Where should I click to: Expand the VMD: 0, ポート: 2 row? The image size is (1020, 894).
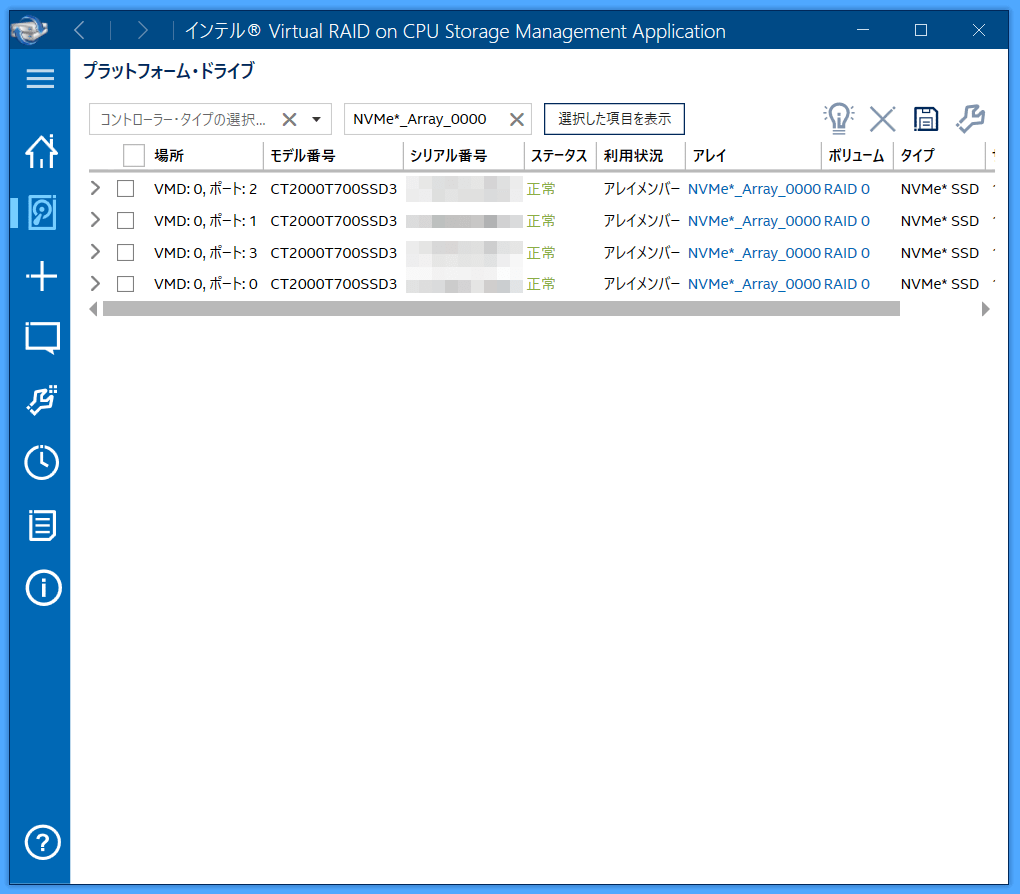[96, 188]
